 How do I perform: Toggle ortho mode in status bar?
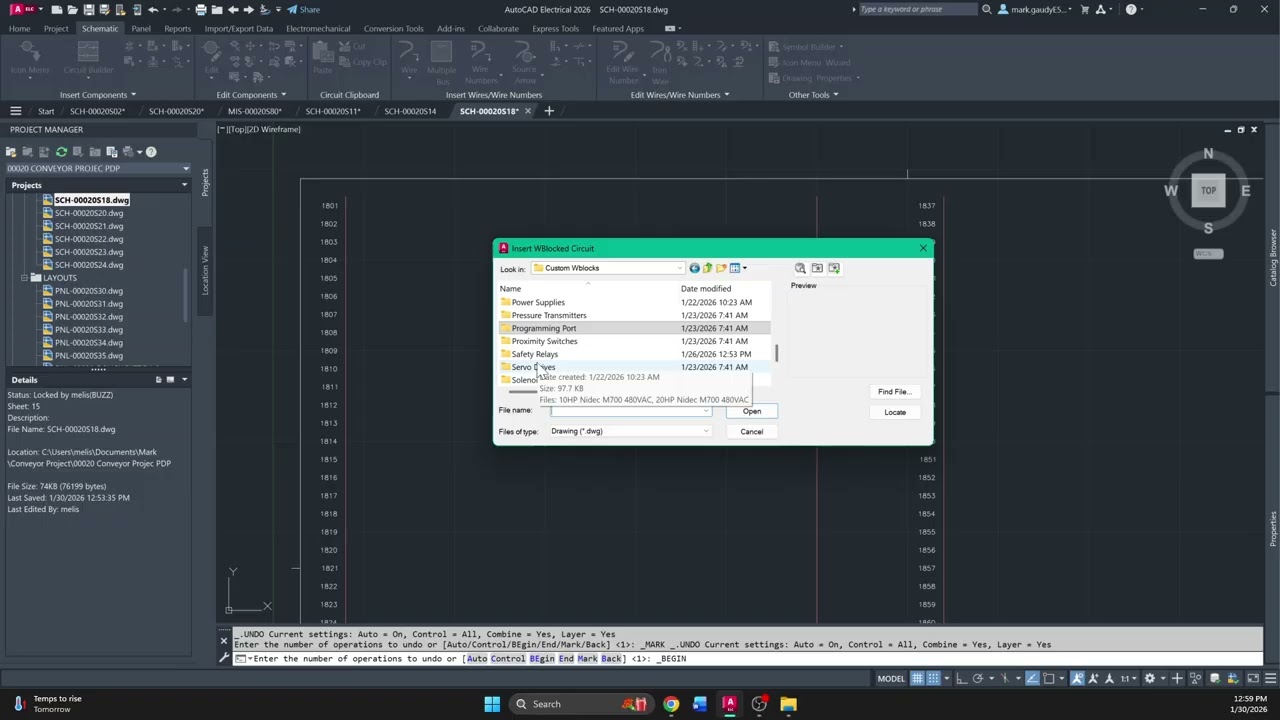(x=961, y=679)
